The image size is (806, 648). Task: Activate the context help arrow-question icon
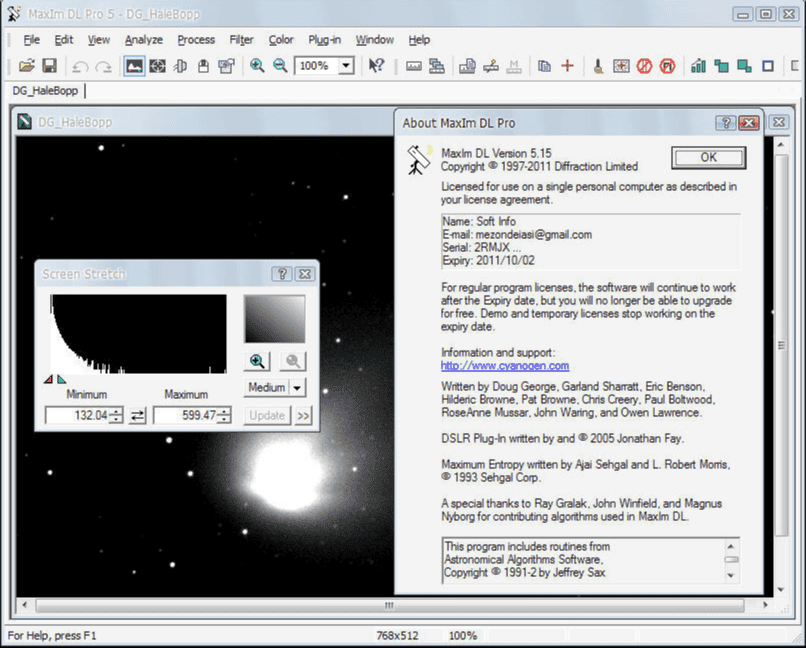click(x=376, y=66)
